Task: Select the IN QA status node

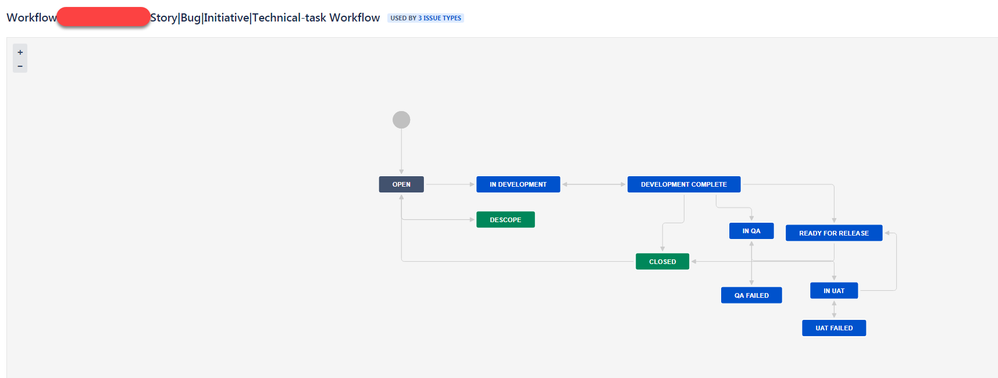Action: [x=751, y=231]
